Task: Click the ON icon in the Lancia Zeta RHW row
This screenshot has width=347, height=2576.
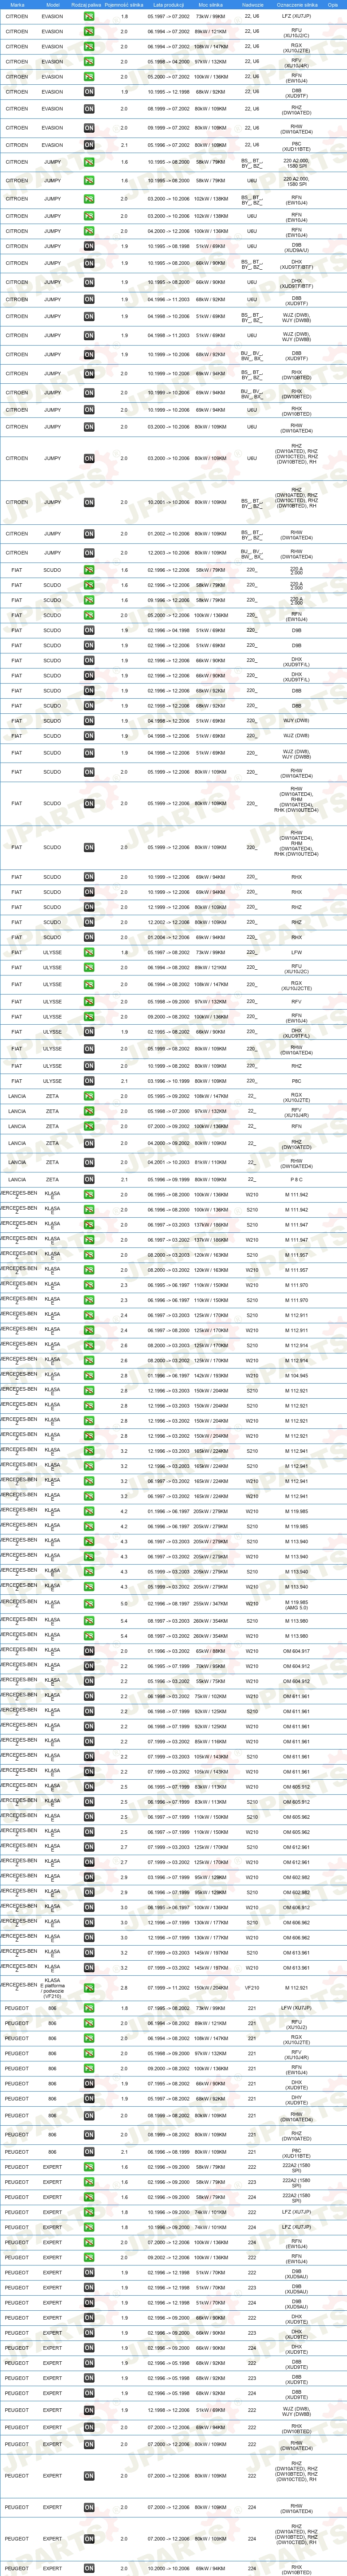Action: pos(89,1162)
